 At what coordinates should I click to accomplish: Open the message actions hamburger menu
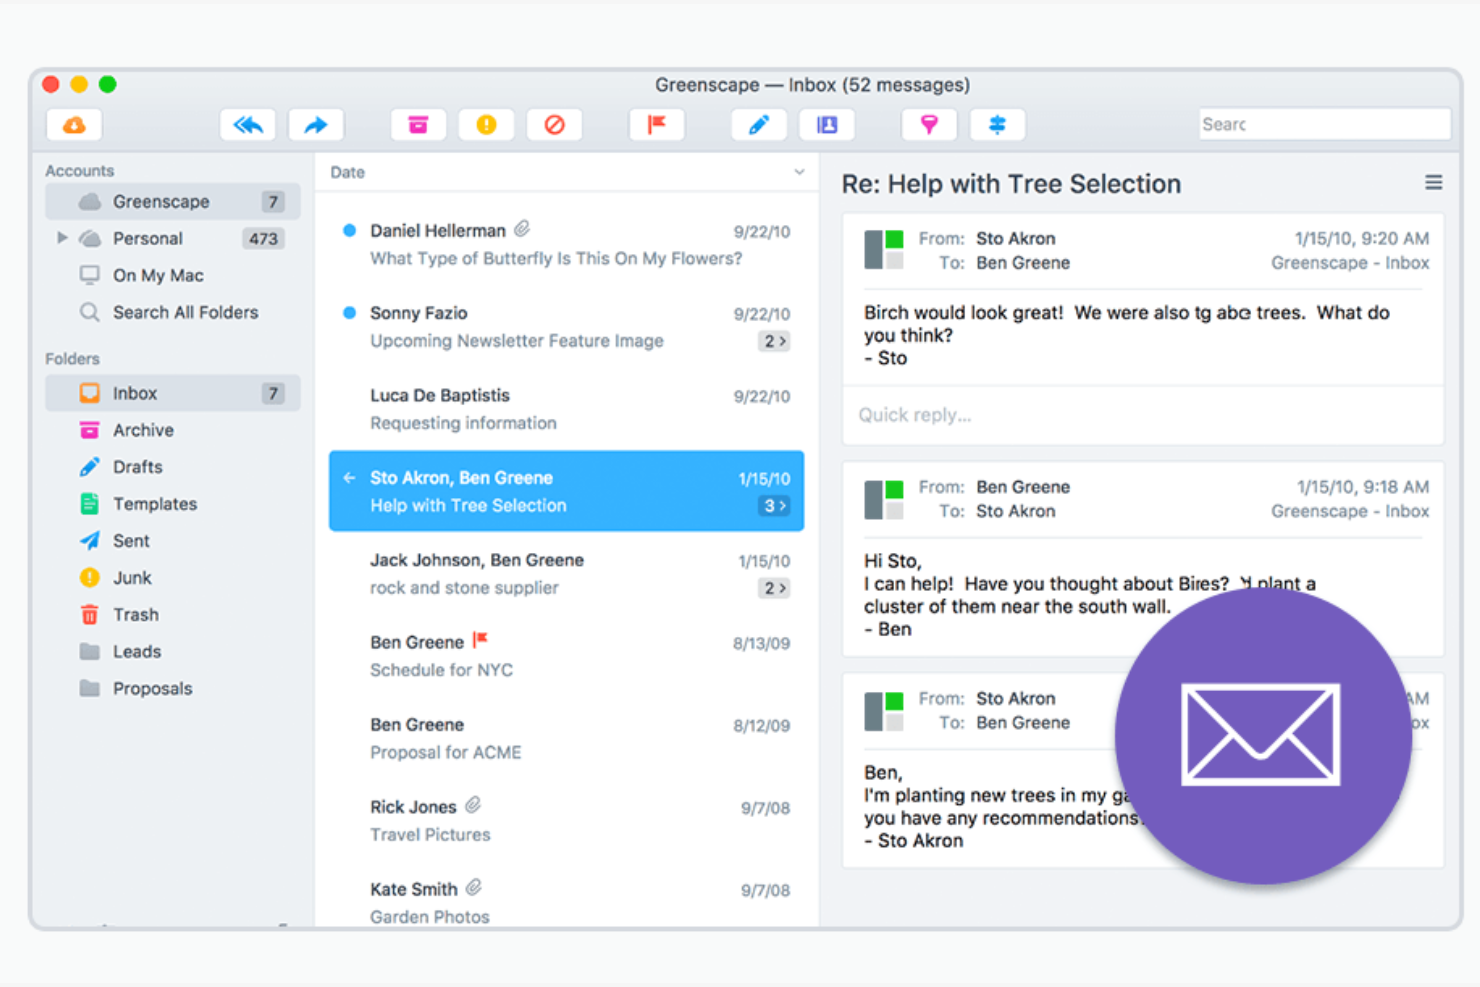[1434, 182]
